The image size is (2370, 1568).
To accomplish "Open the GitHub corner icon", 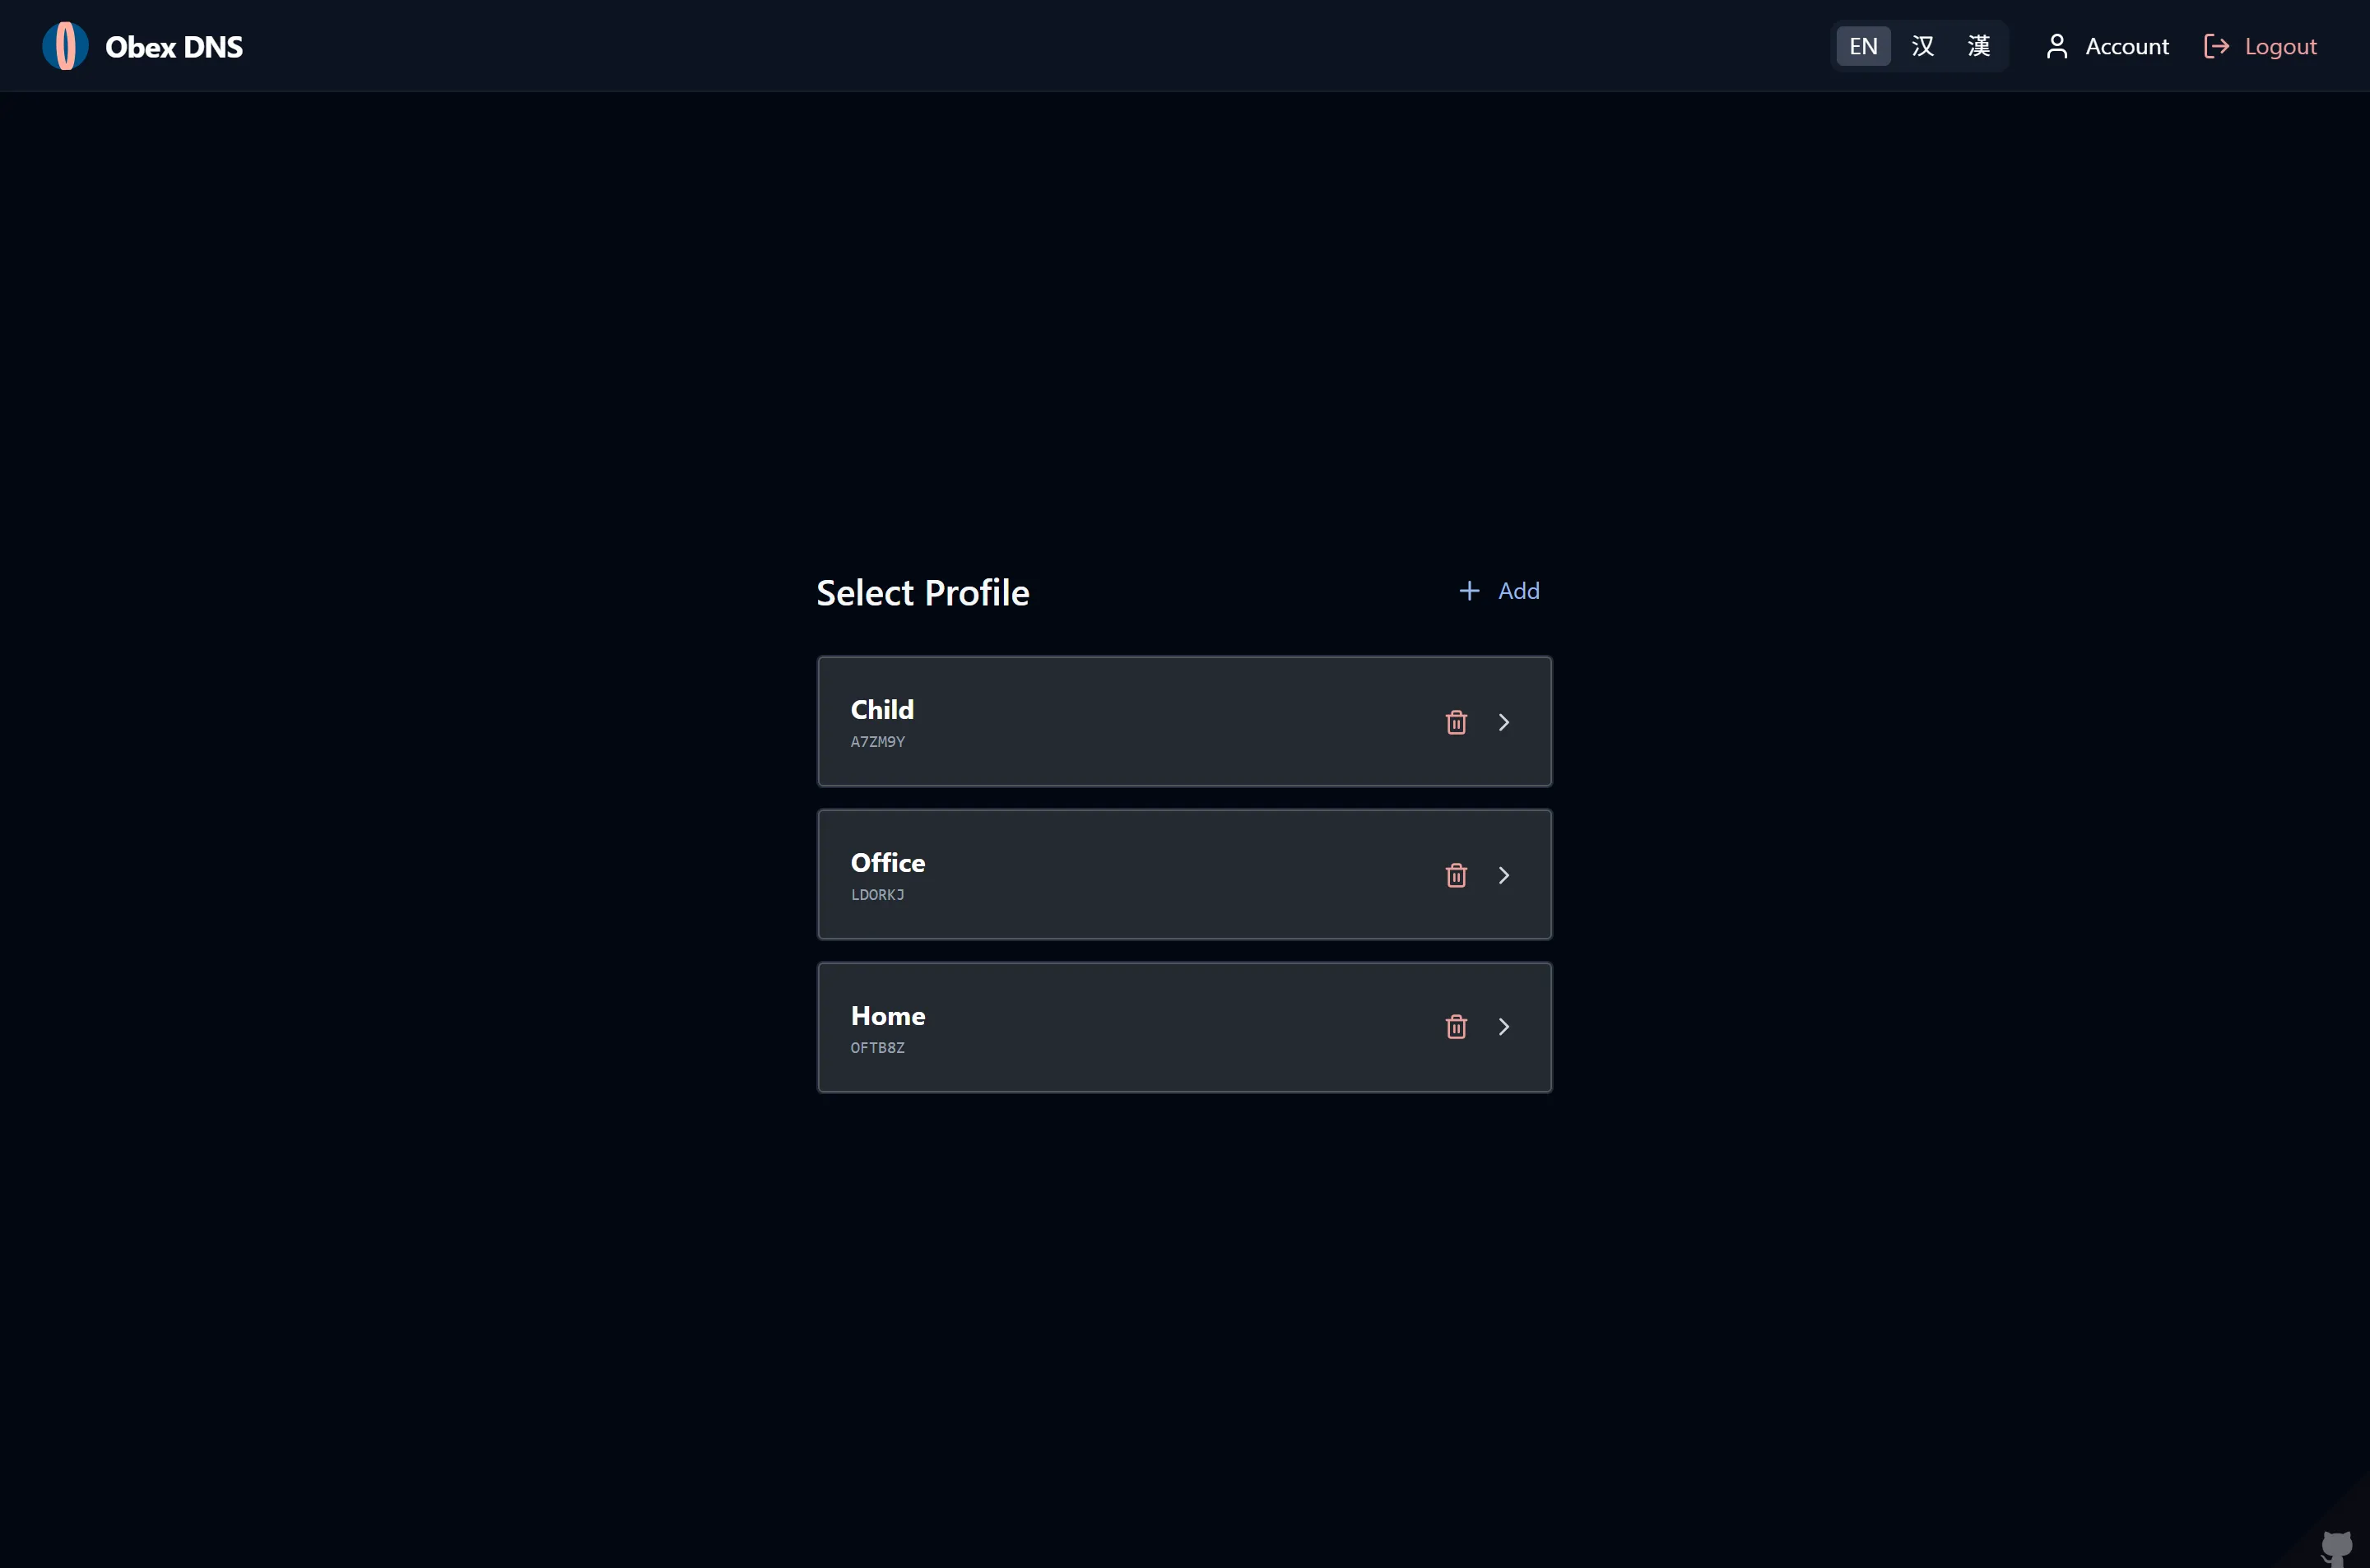I will 2336,1548.
